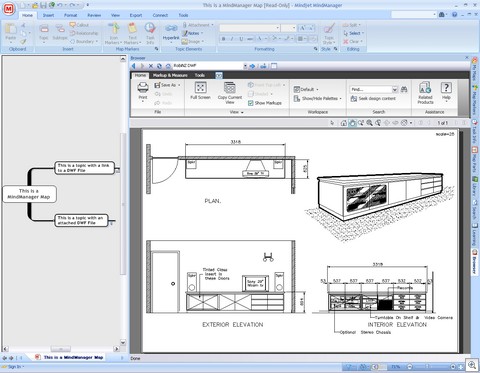
Task: Open the Review ribbon tab
Action: [94, 15]
